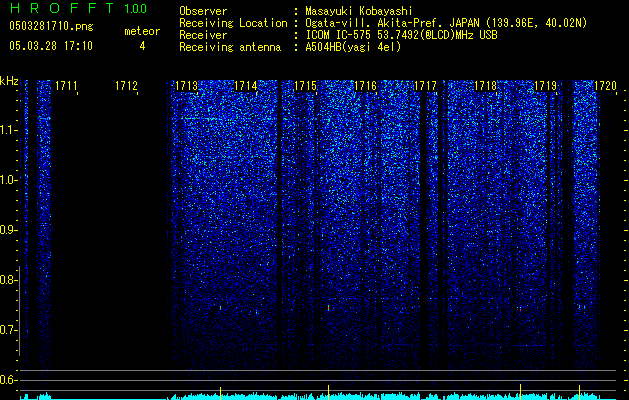629x400 pixels.
Task: Click the 1.1 frequency axis label
Action: (8, 130)
